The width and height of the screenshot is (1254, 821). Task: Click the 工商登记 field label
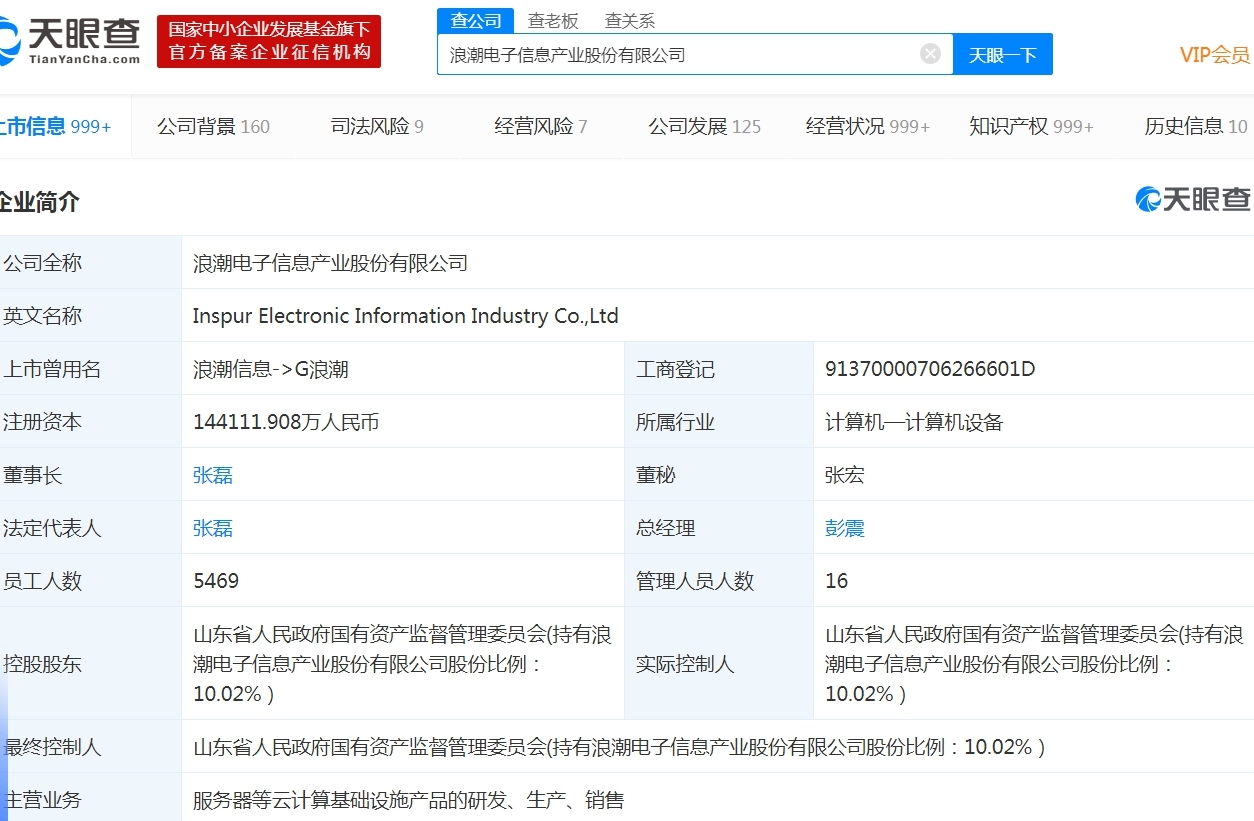click(x=675, y=369)
